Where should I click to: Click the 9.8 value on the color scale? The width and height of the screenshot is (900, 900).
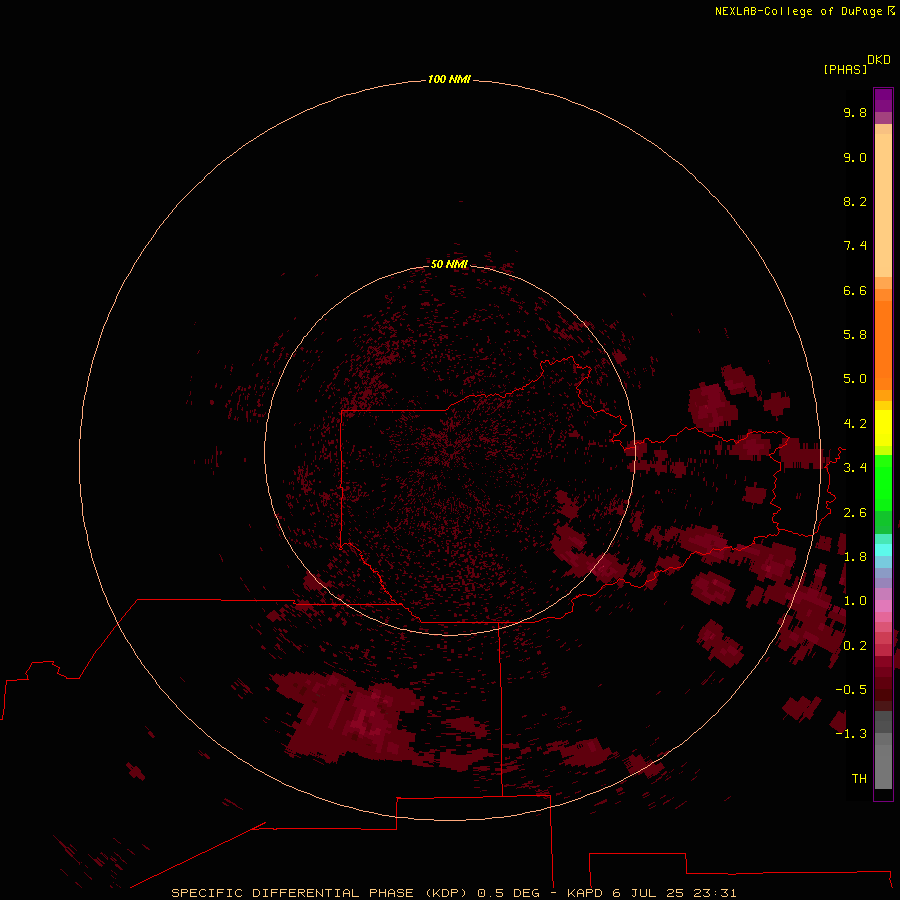[855, 112]
